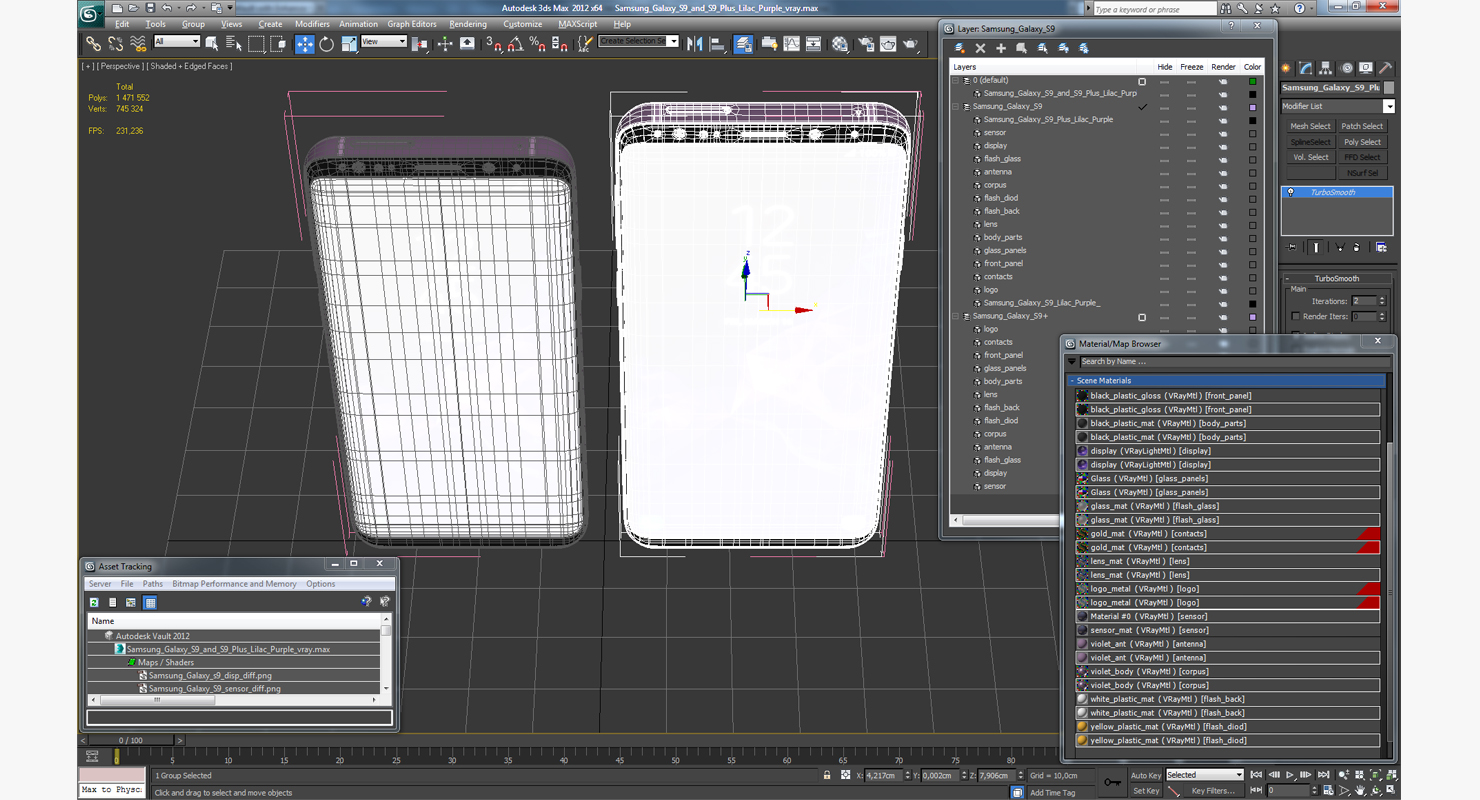Screen dimensions: 1480x800
Task: Click object color swatch beside object name
Action: (x=1389, y=88)
